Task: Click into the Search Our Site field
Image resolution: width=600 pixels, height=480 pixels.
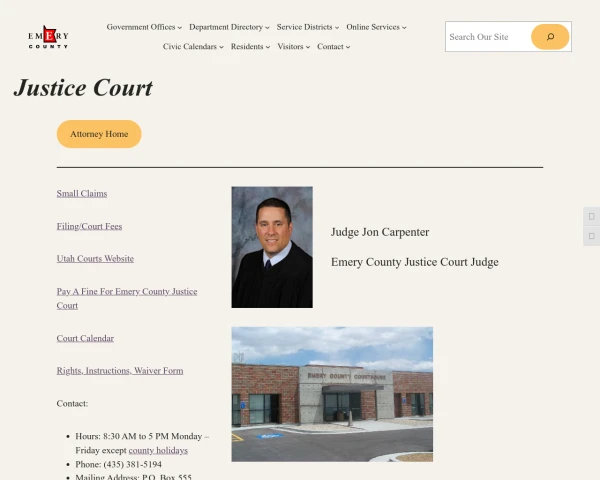Action: 488,37
